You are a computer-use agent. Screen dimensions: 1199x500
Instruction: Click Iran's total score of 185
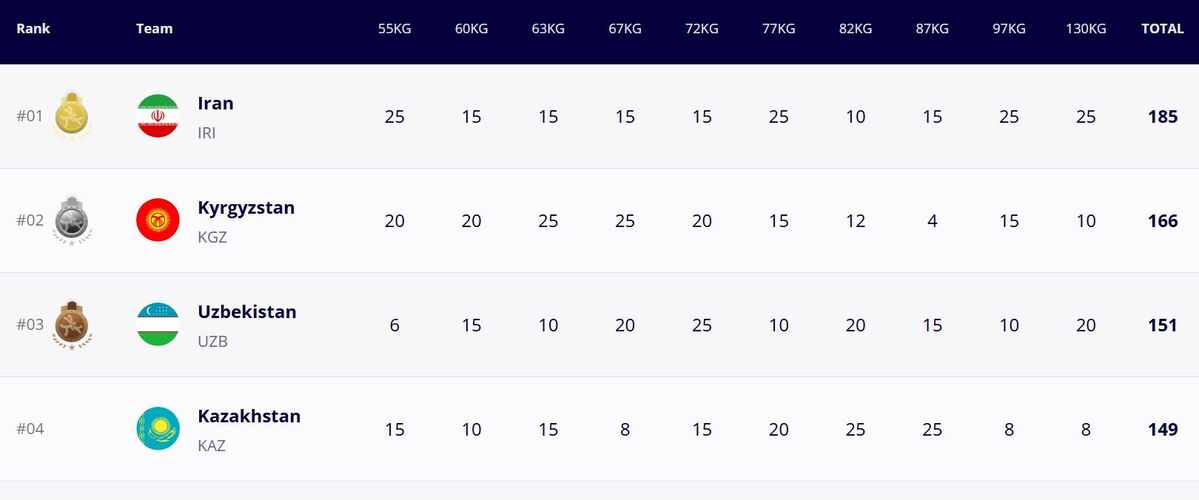tap(1163, 117)
